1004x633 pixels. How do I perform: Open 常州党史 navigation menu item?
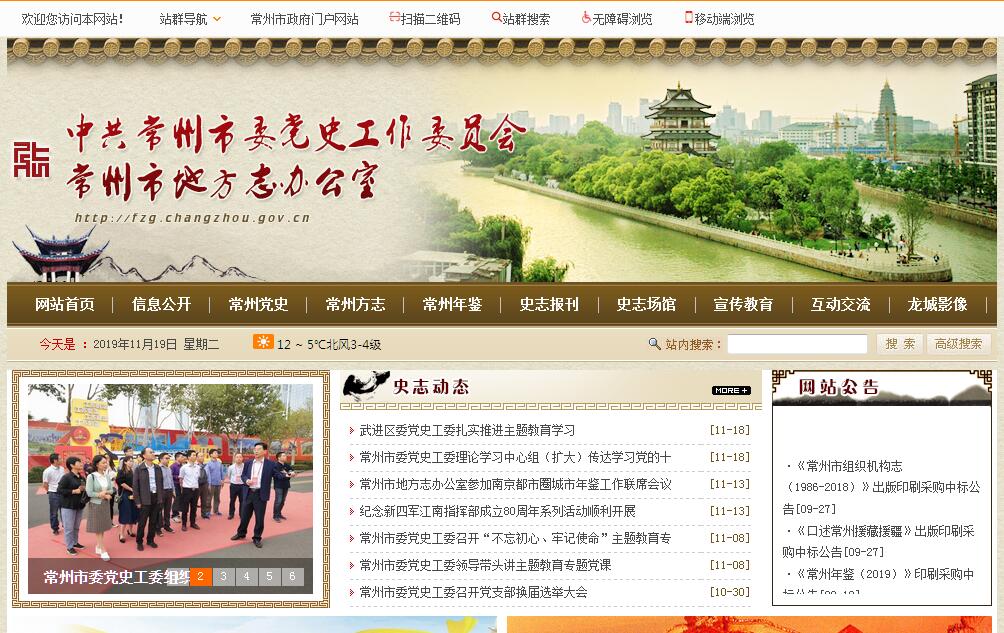tap(258, 305)
